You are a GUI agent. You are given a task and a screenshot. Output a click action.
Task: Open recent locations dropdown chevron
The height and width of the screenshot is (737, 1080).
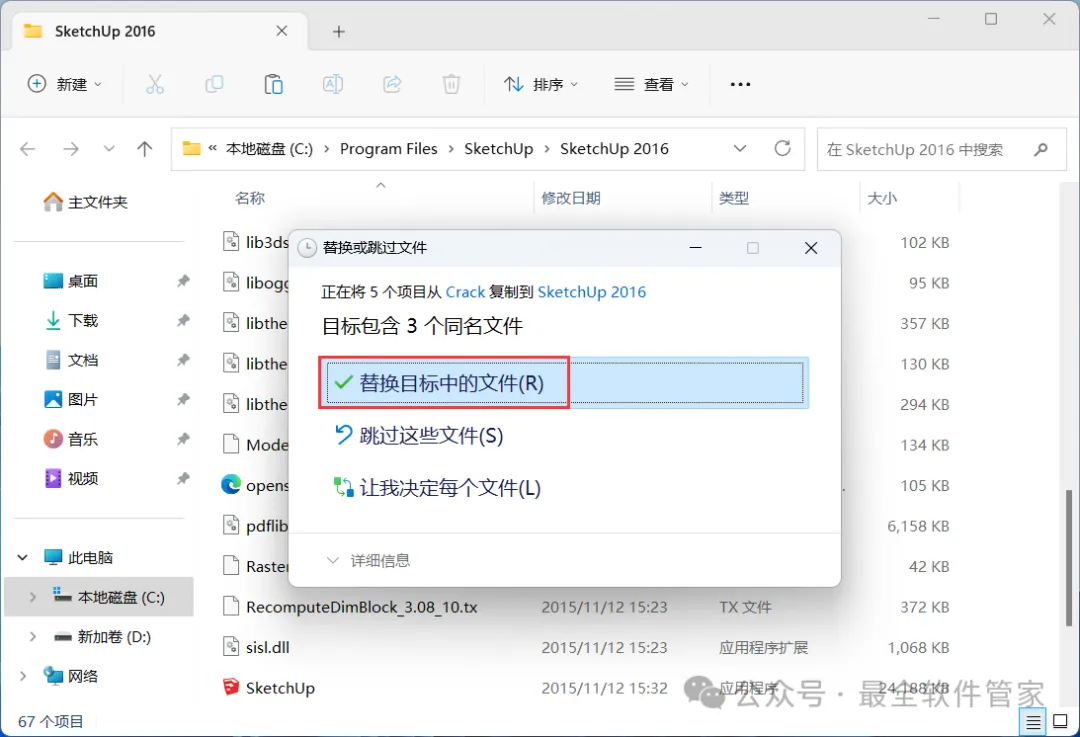[109, 149]
